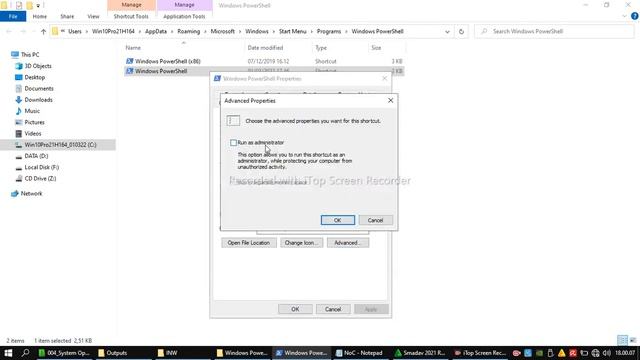Close the Advanced Properties dialog
640x360 pixels.
coord(390,100)
